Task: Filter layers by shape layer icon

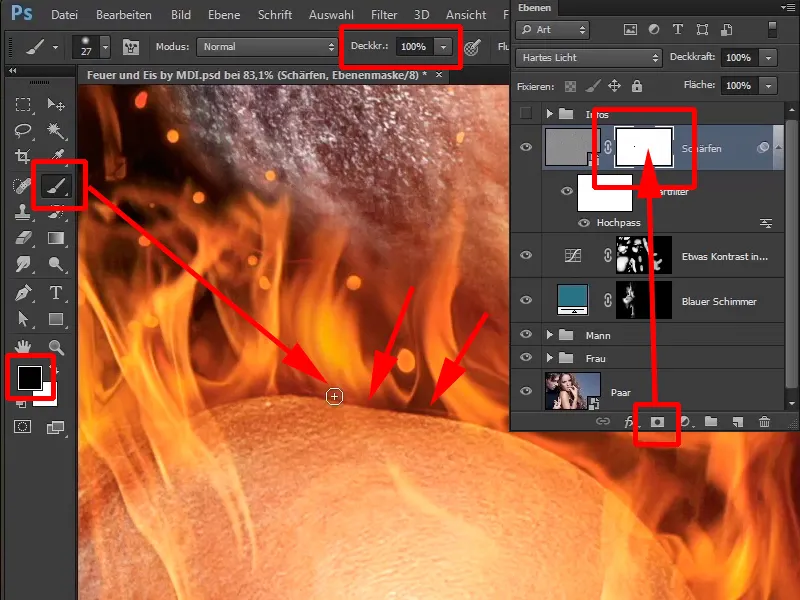Action: click(x=702, y=30)
